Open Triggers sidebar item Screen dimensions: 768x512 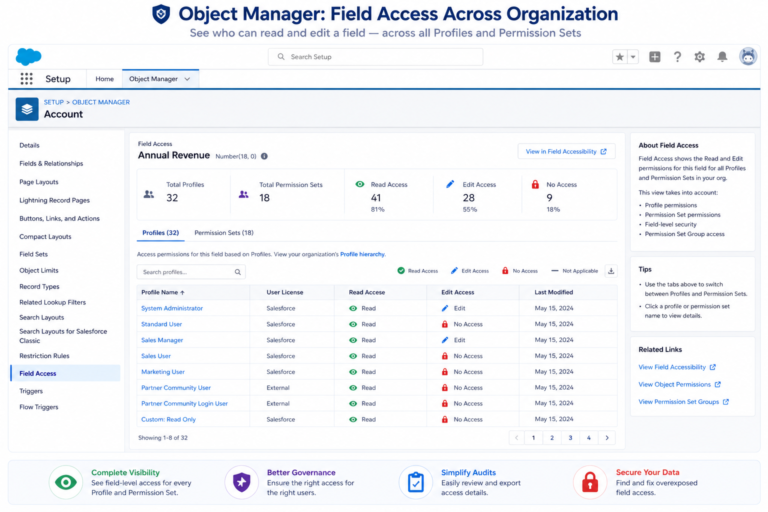[31, 391]
